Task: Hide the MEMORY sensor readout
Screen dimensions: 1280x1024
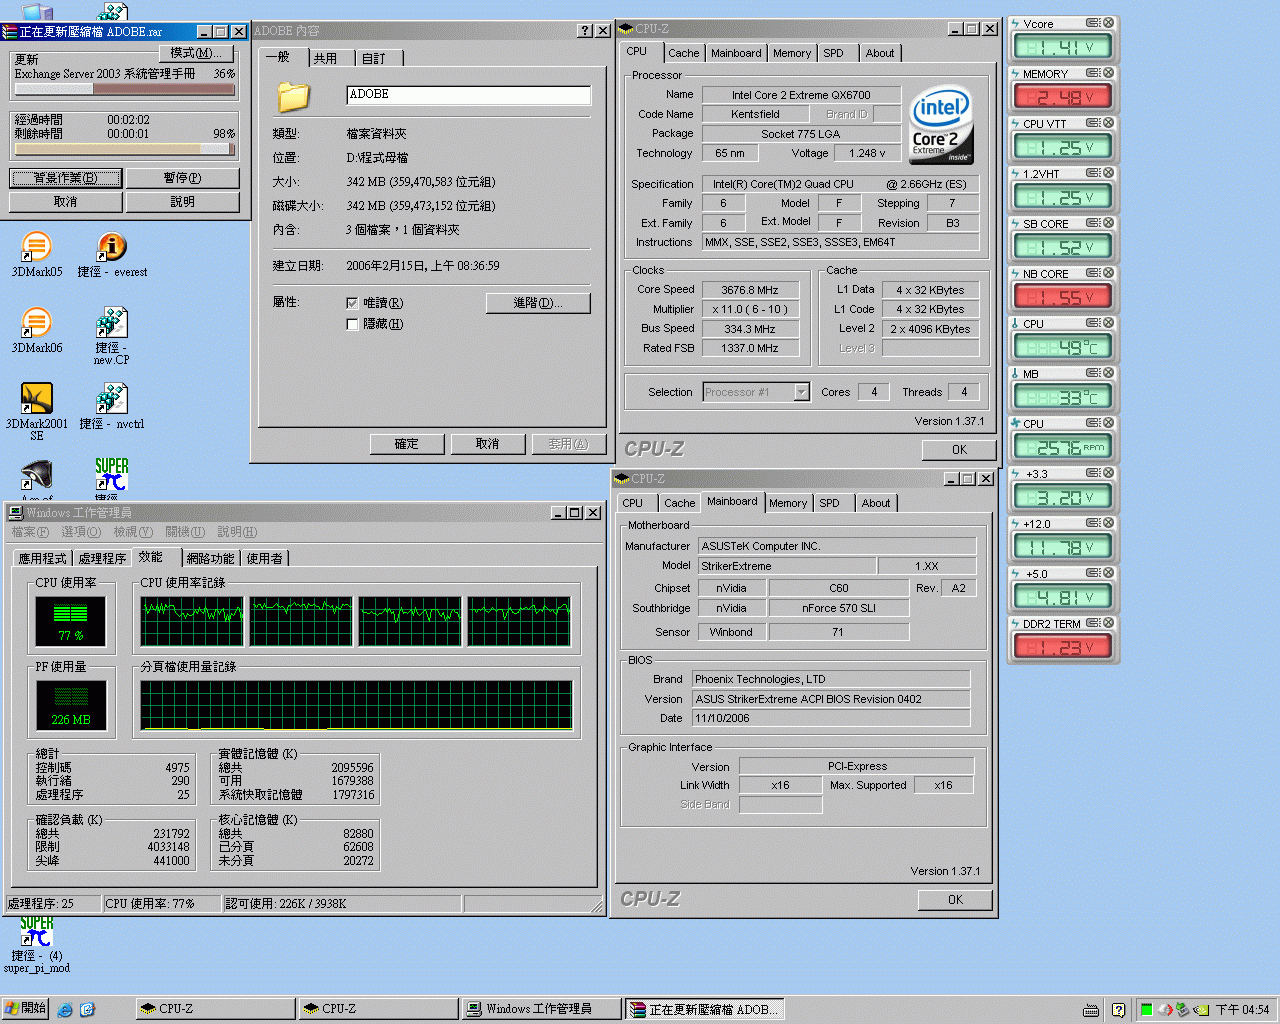Action: tap(1109, 72)
